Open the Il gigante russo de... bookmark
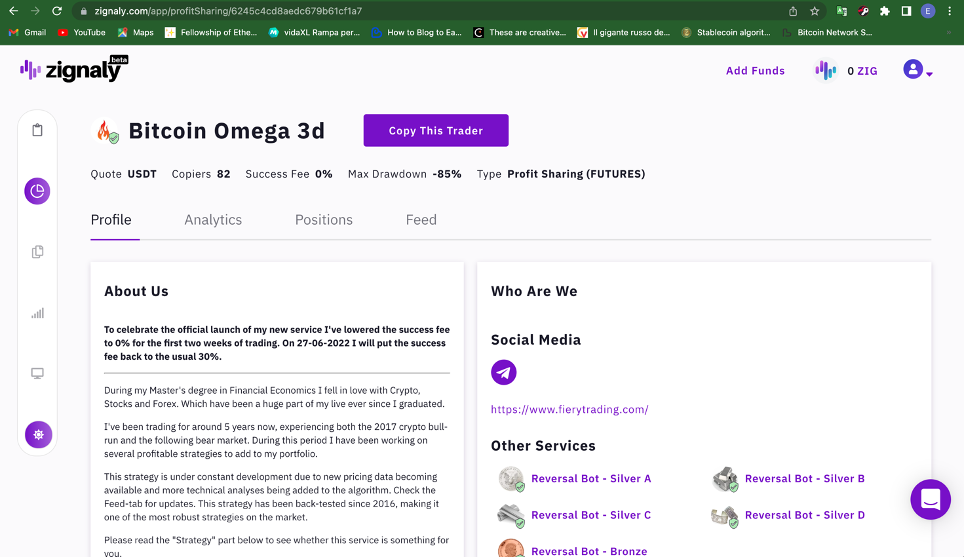 coord(623,33)
